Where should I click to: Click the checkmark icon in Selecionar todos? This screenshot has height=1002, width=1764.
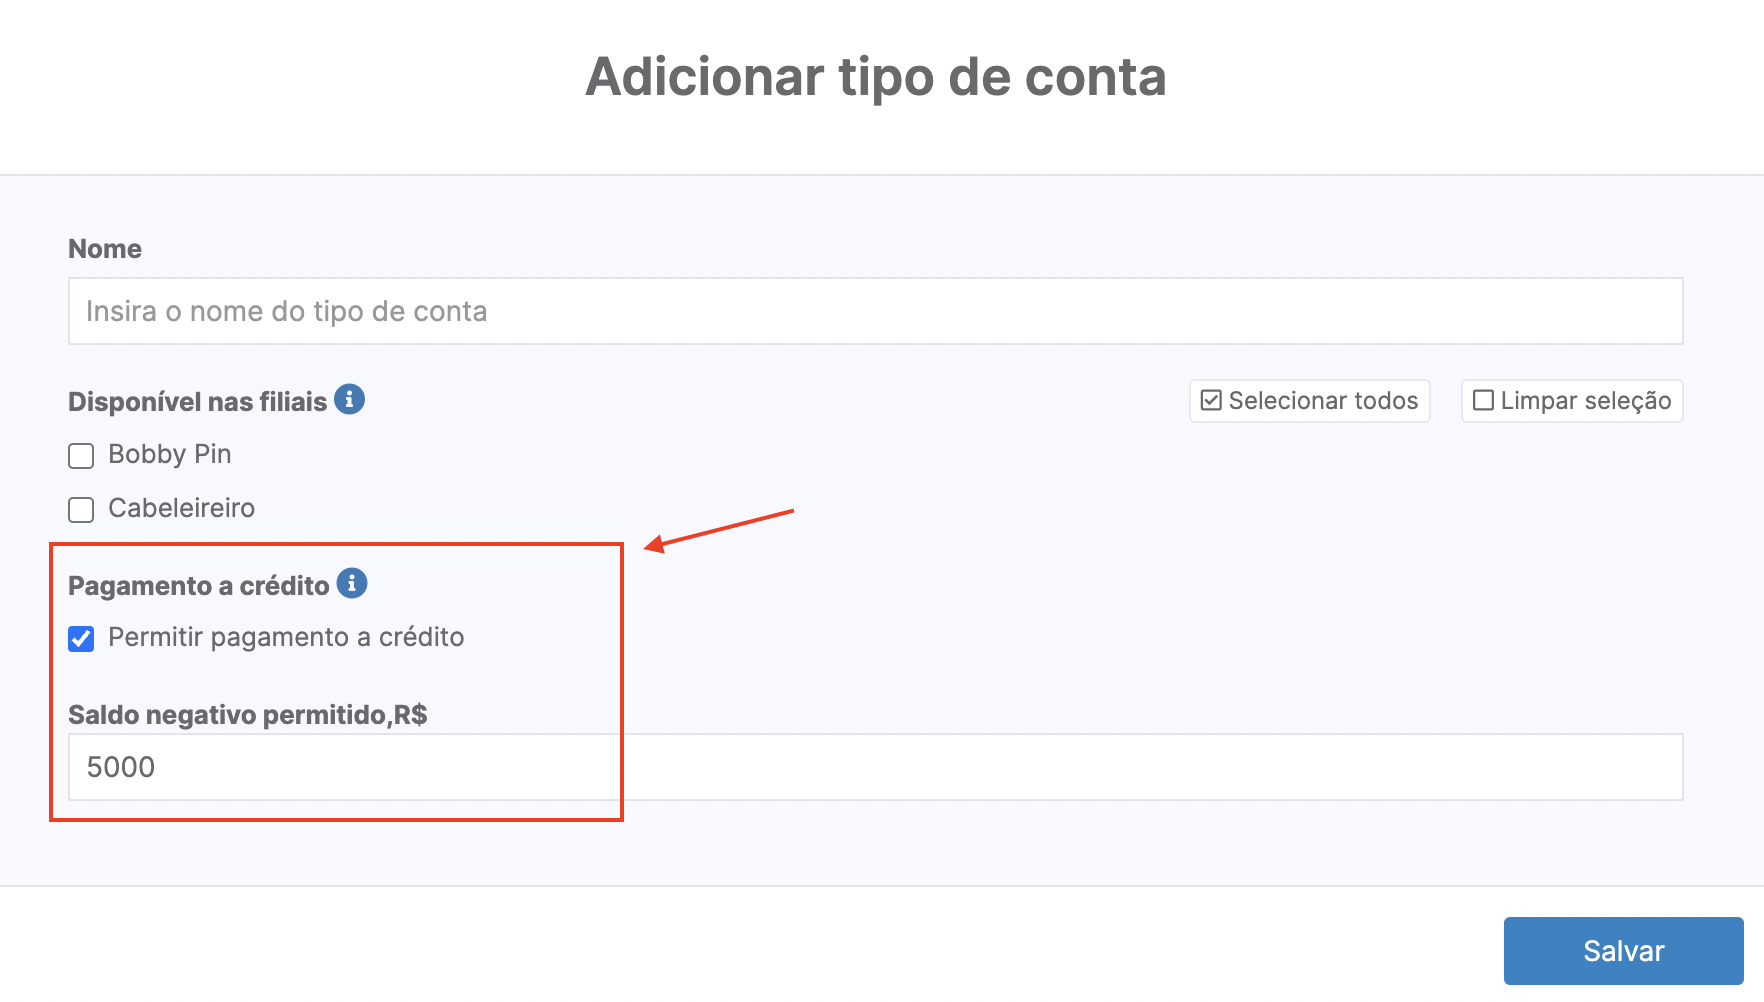coord(1211,401)
